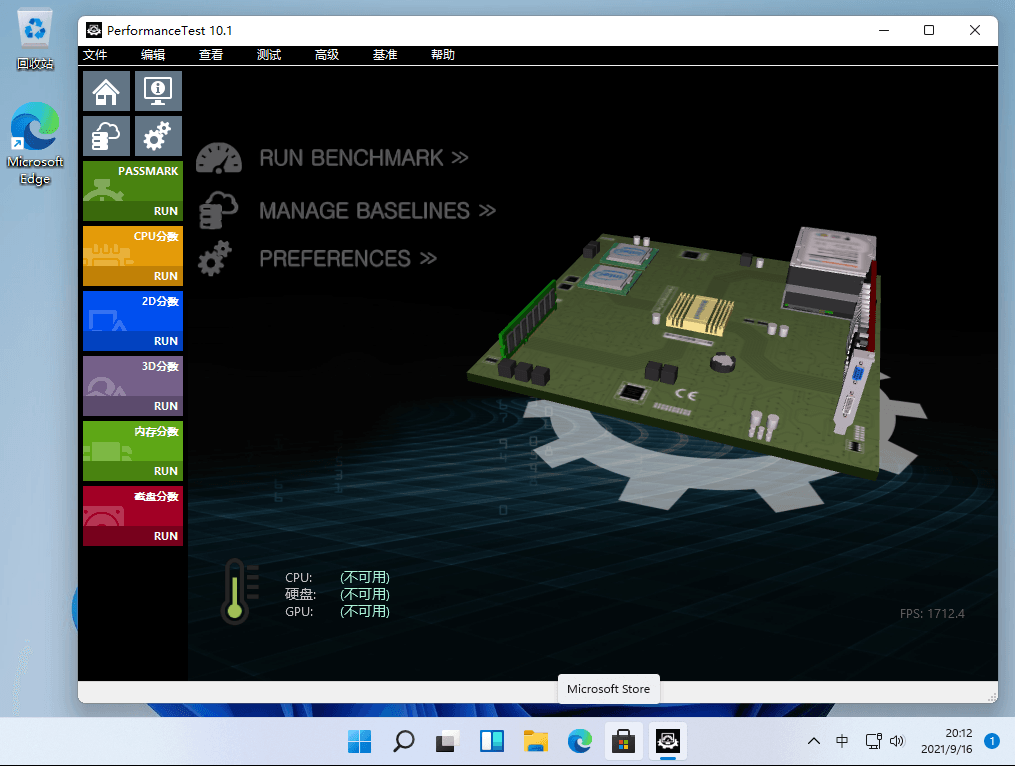
Task: Run the 3D graphics test
Action: 166,406
